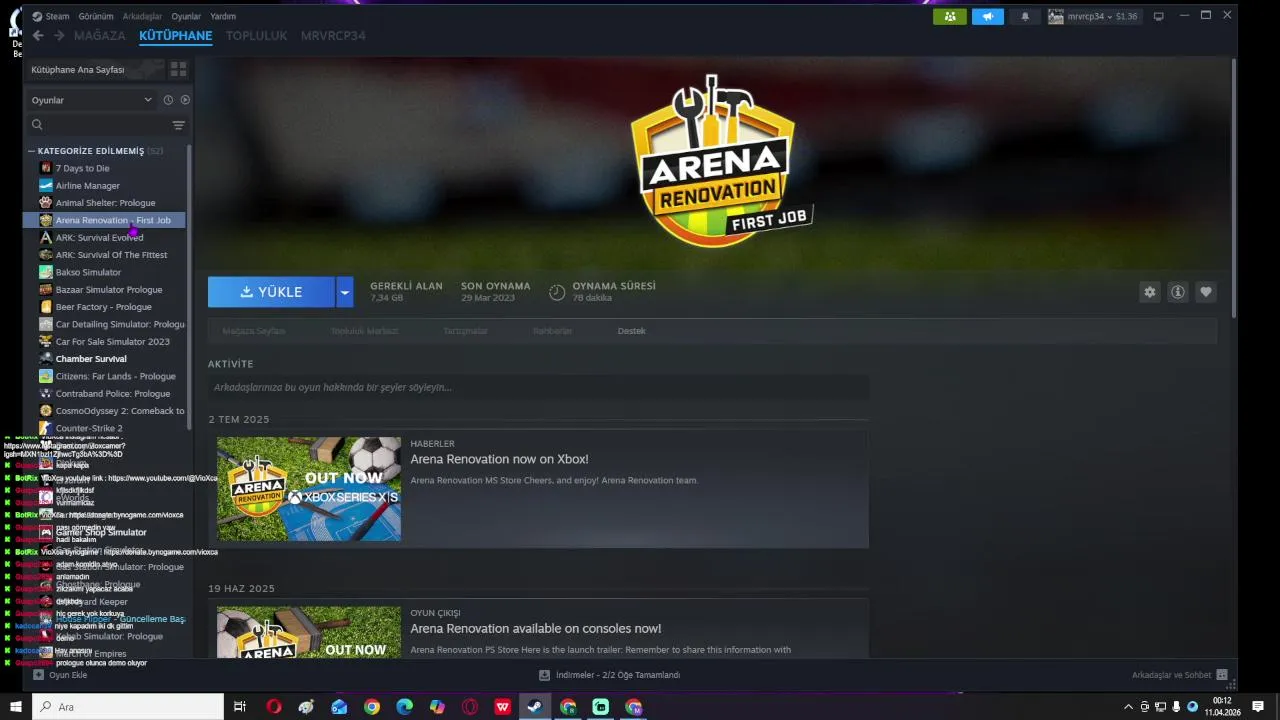Open Xbox news thumbnail image

point(309,489)
